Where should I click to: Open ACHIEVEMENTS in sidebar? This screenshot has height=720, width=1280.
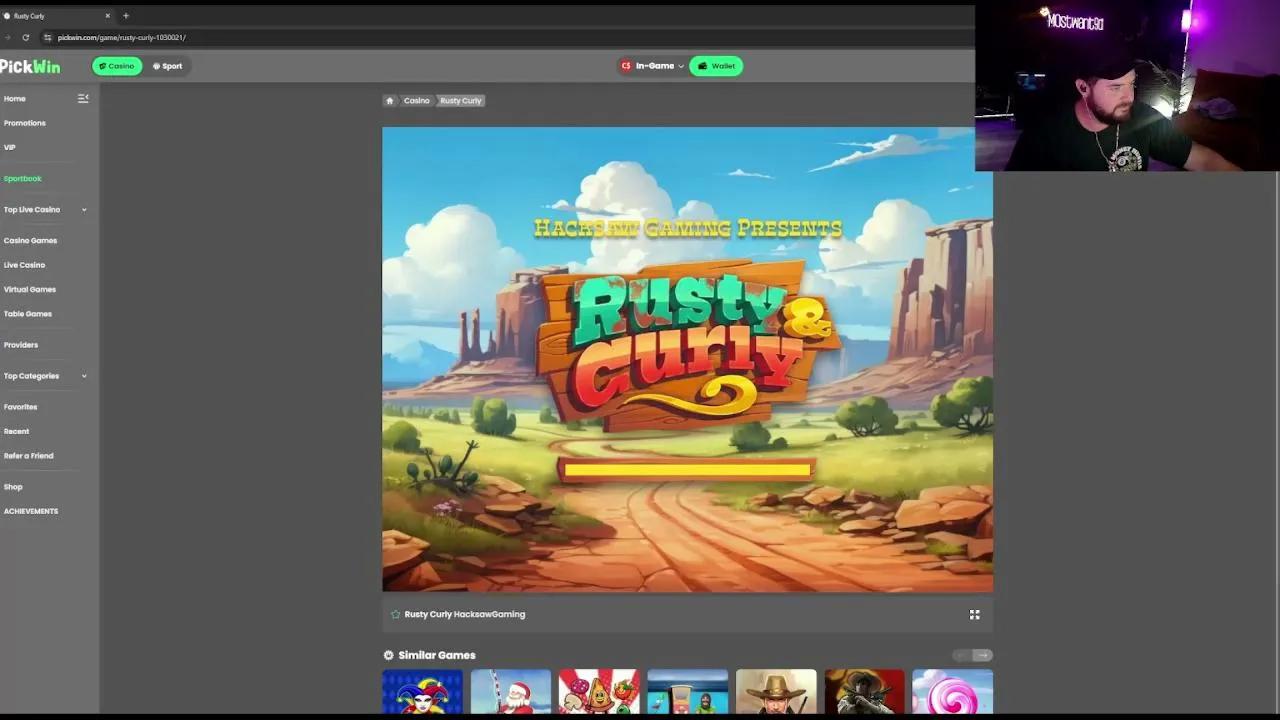pos(31,511)
